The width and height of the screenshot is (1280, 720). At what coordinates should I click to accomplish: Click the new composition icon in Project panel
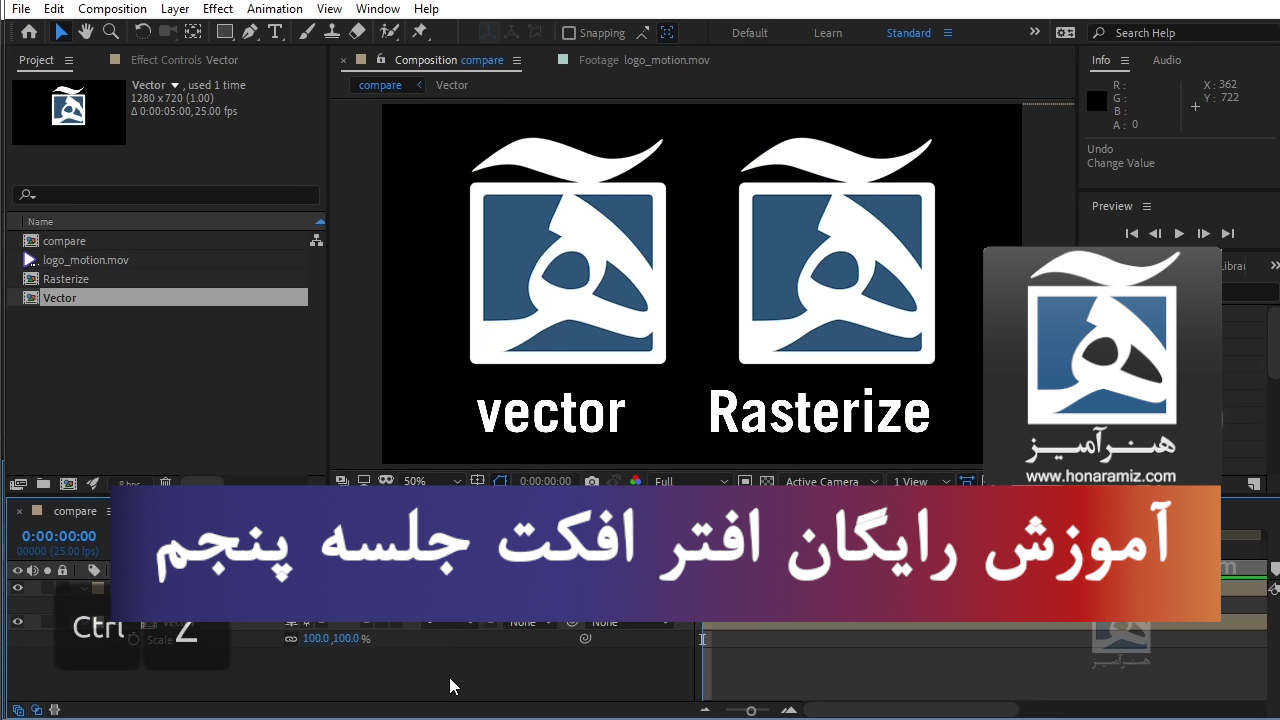68,483
